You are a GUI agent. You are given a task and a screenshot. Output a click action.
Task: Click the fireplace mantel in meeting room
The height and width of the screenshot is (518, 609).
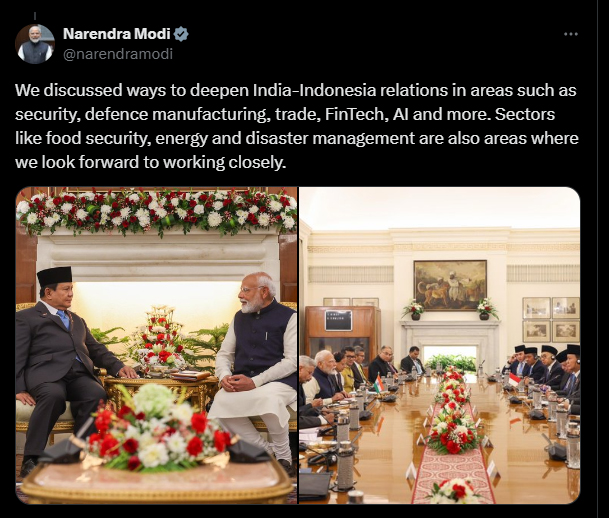(450, 340)
